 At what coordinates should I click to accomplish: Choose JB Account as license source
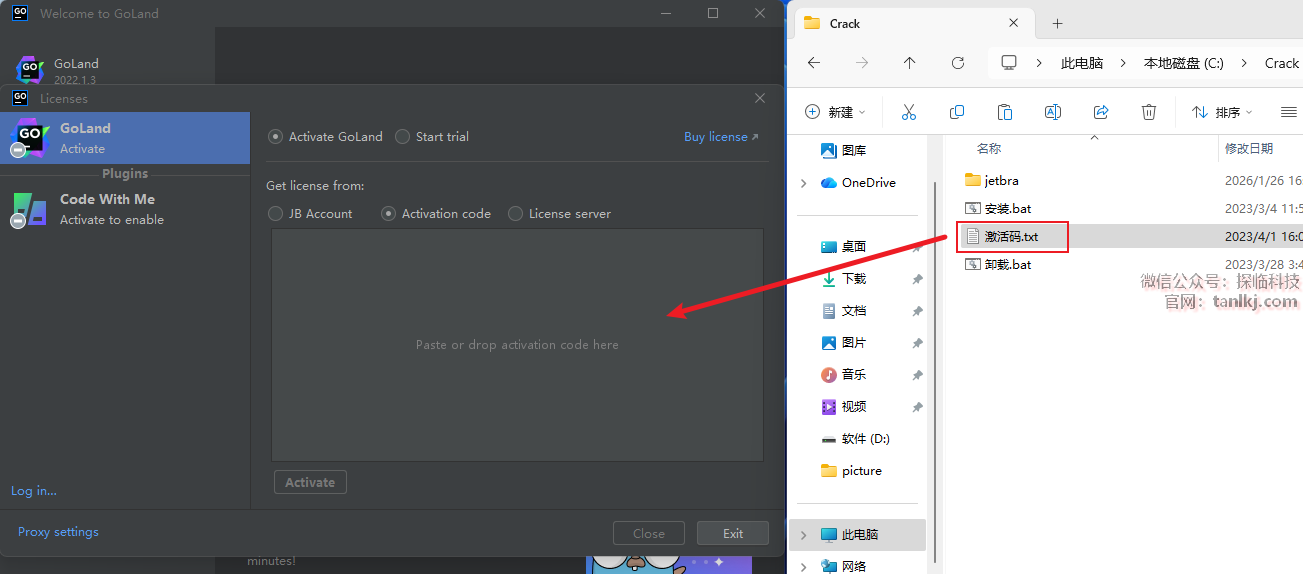tap(276, 214)
